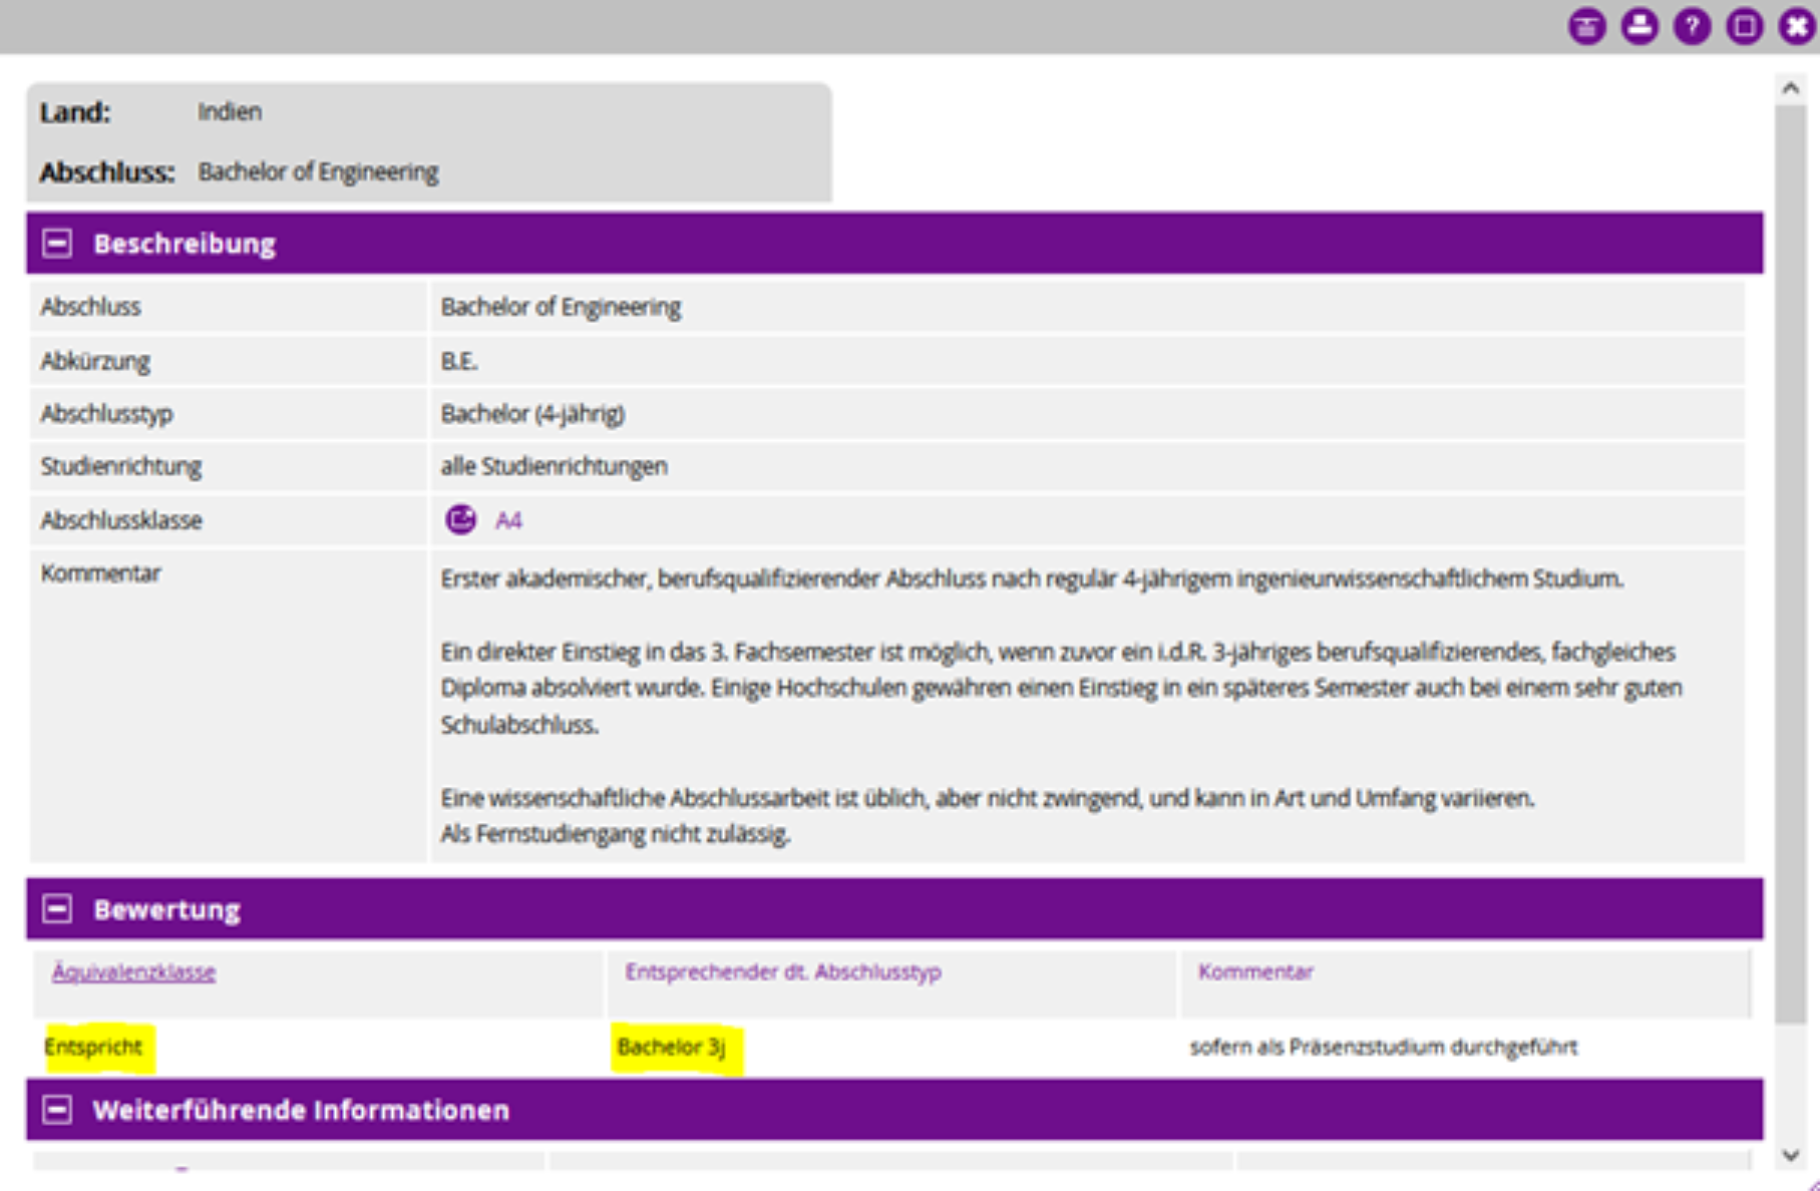Click the Kommentar column header in Bewertung
The height and width of the screenshot is (1191, 1820).
point(1257,970)
